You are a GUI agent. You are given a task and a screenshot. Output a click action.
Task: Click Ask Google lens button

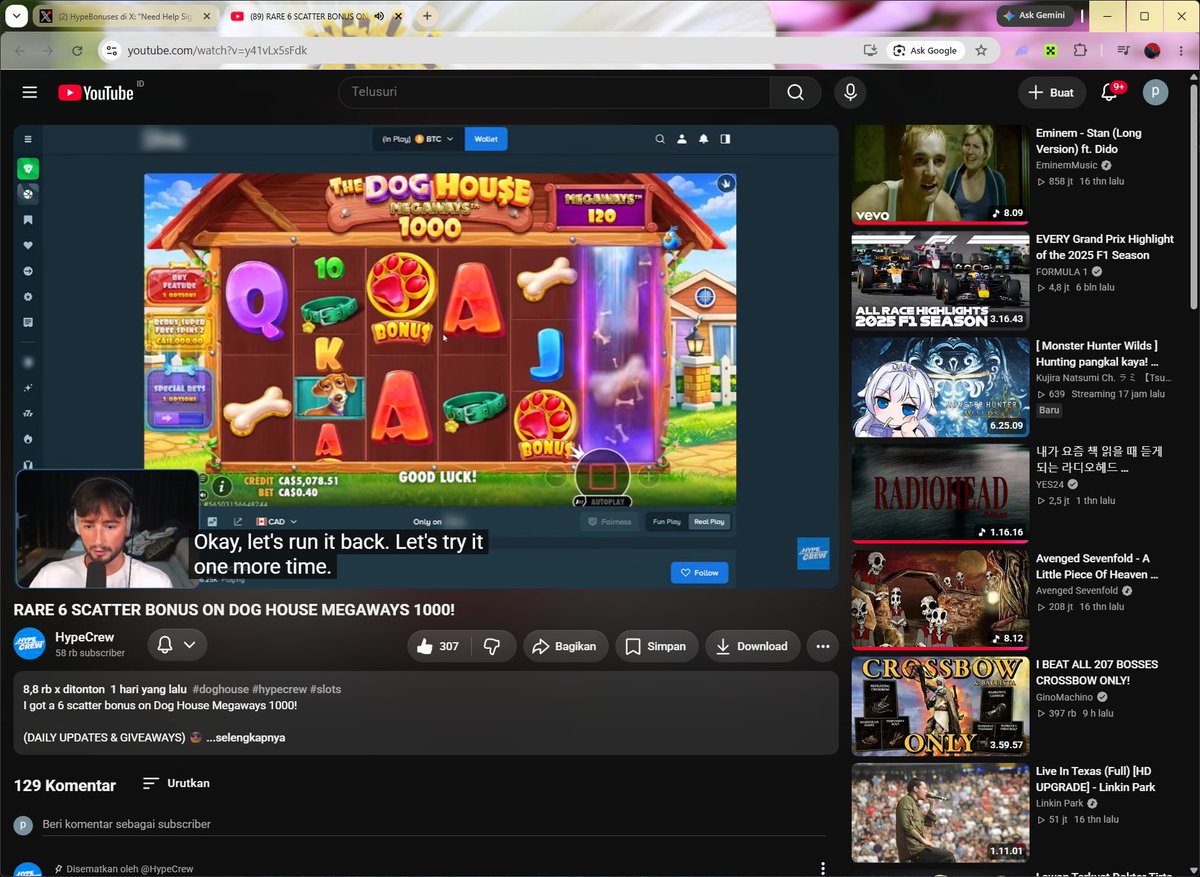click(925, 50)
